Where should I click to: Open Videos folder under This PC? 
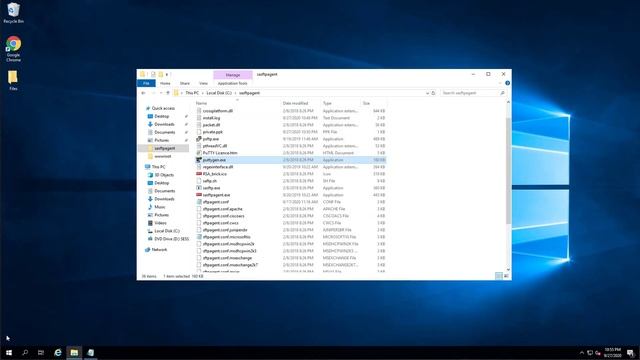(x=160, y=223)
